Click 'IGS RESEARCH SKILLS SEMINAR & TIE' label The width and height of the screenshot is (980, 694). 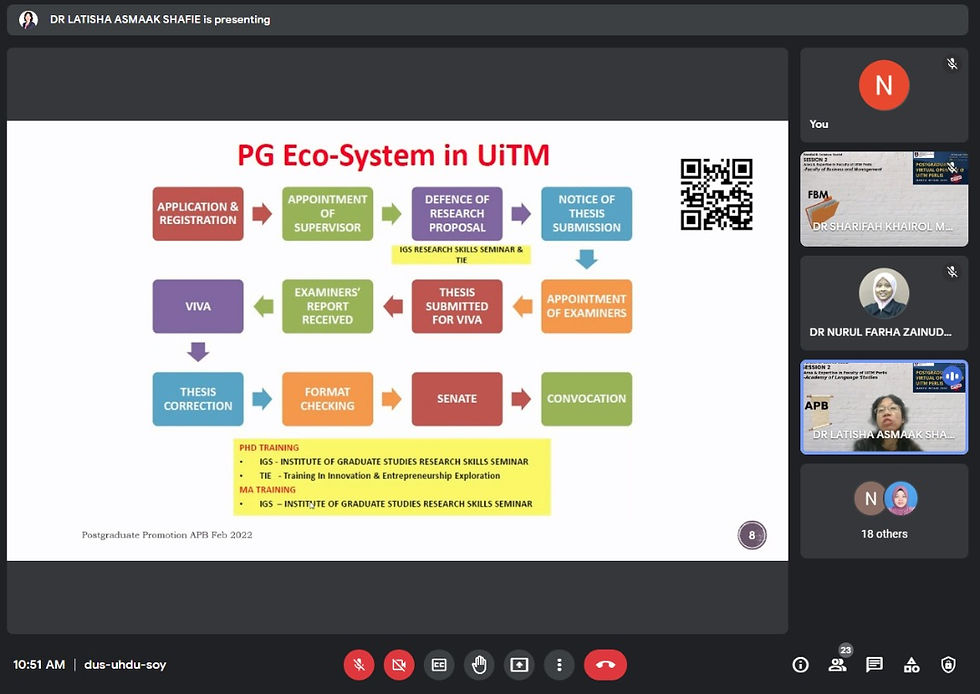(461, 254)
